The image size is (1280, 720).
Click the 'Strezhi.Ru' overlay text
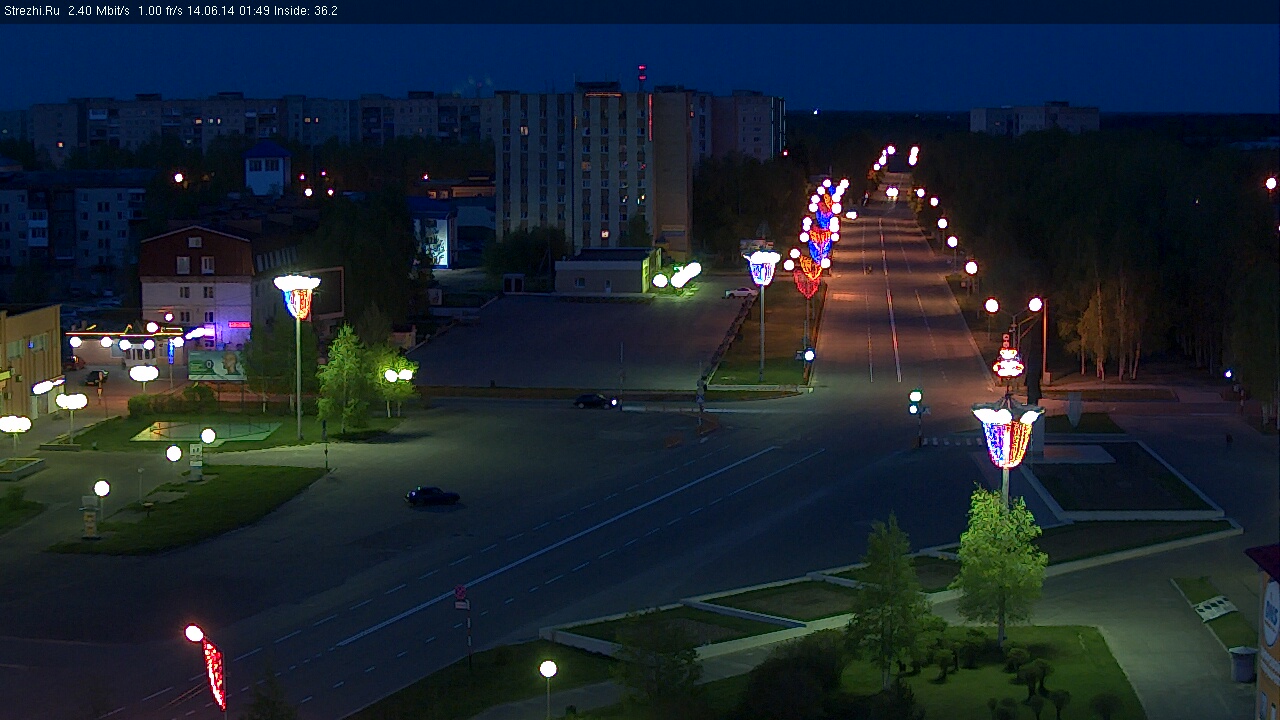[x=31, y=11]
